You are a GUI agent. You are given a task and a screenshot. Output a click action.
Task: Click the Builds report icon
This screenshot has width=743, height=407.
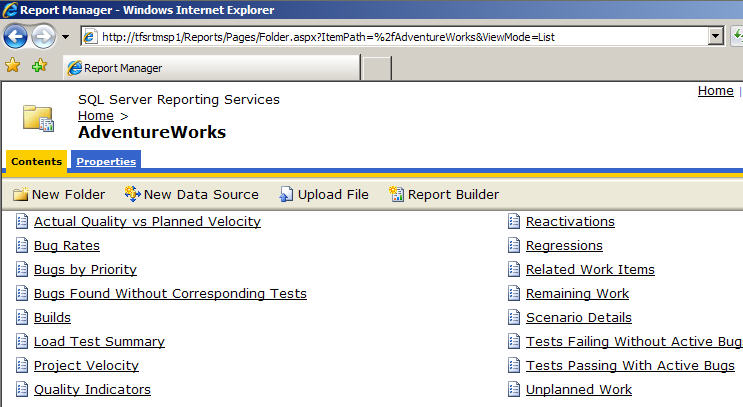22,317
